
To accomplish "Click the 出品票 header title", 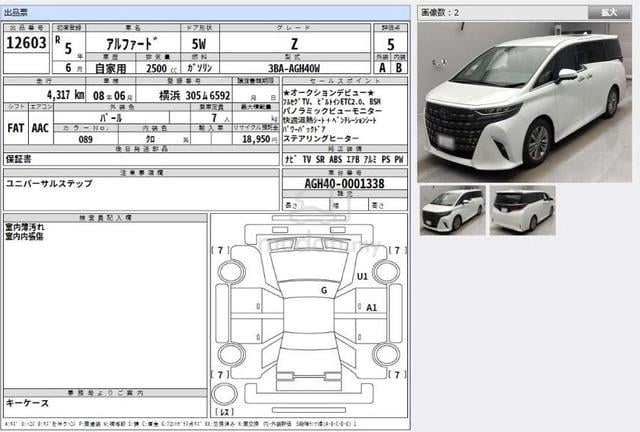I will click(16, 13).
